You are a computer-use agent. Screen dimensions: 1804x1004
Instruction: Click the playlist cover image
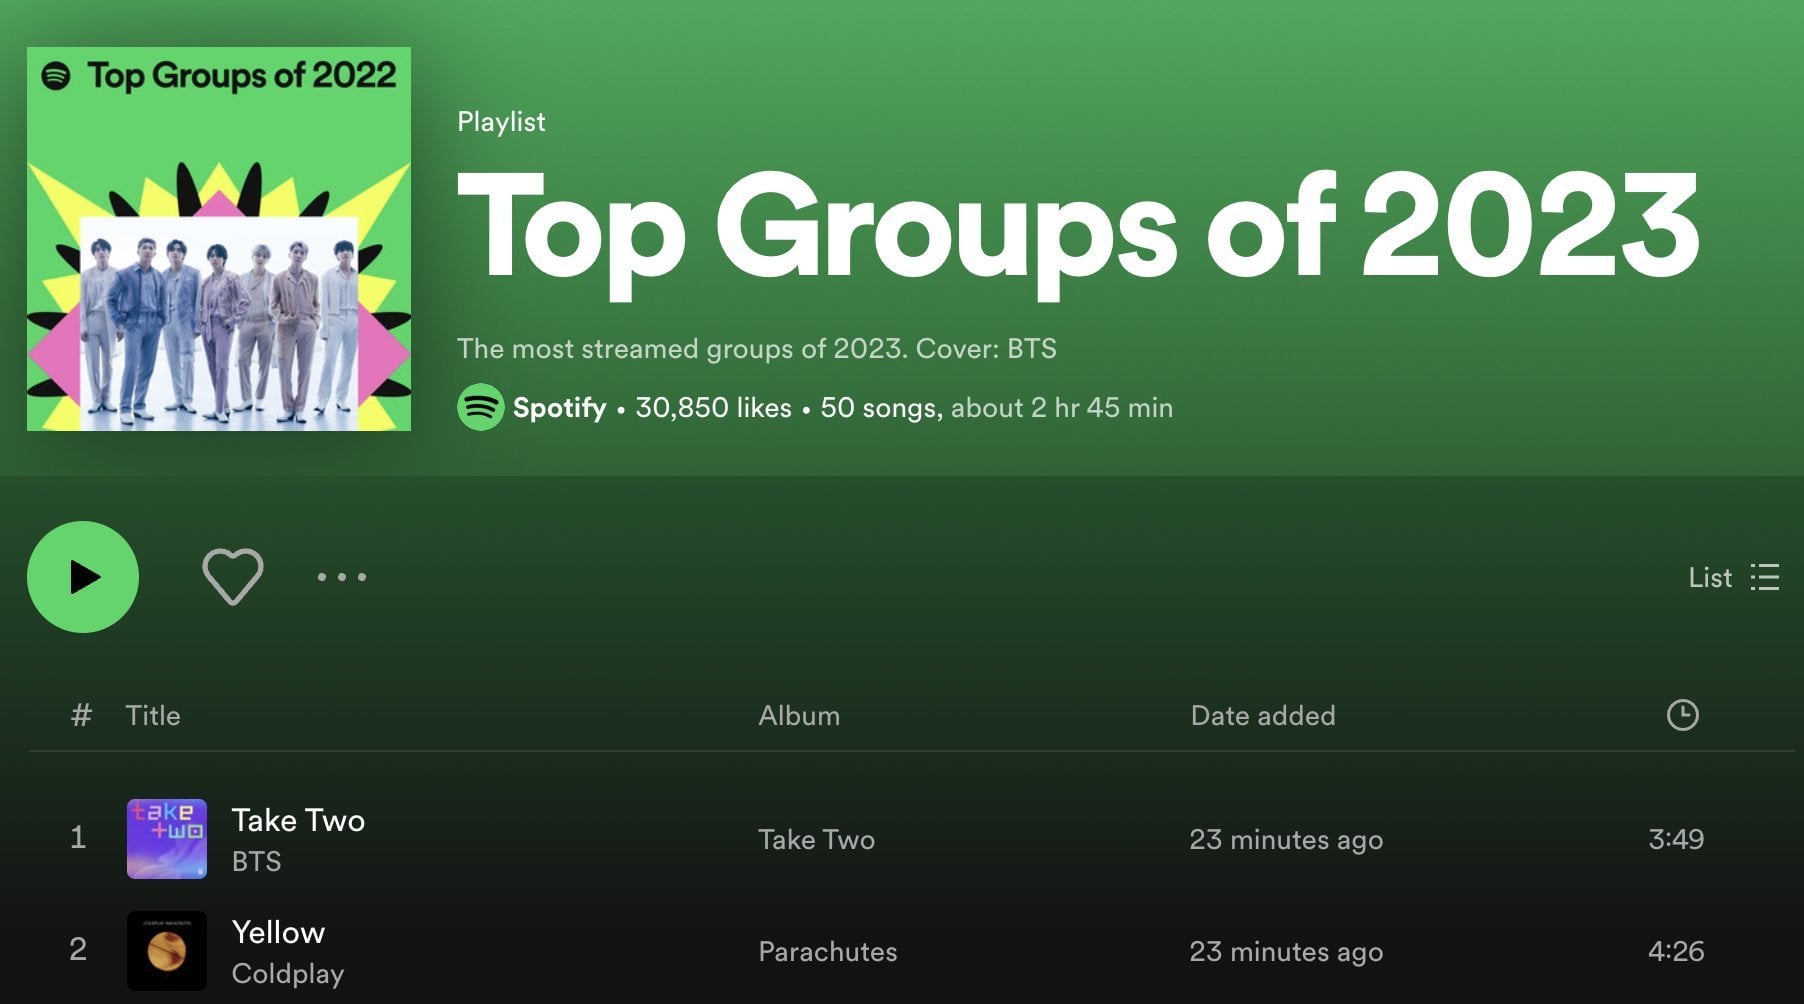click(x=219, y=239)
